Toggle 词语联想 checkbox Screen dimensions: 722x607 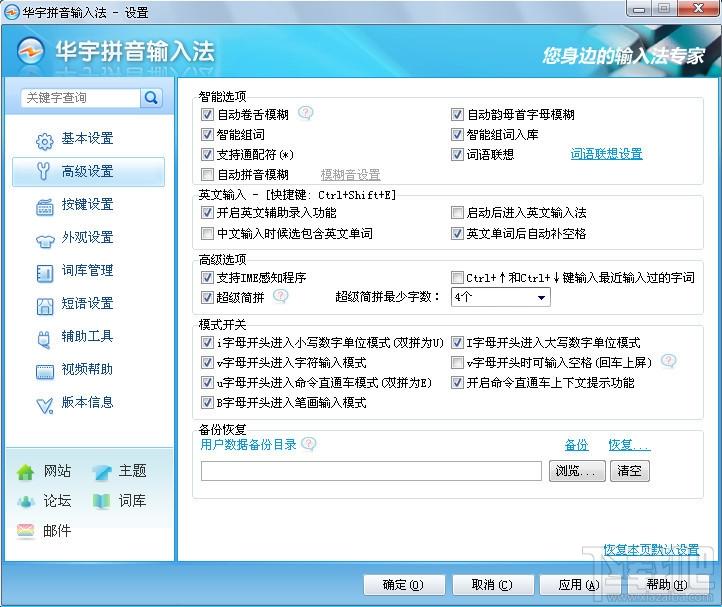coord(457,154)
